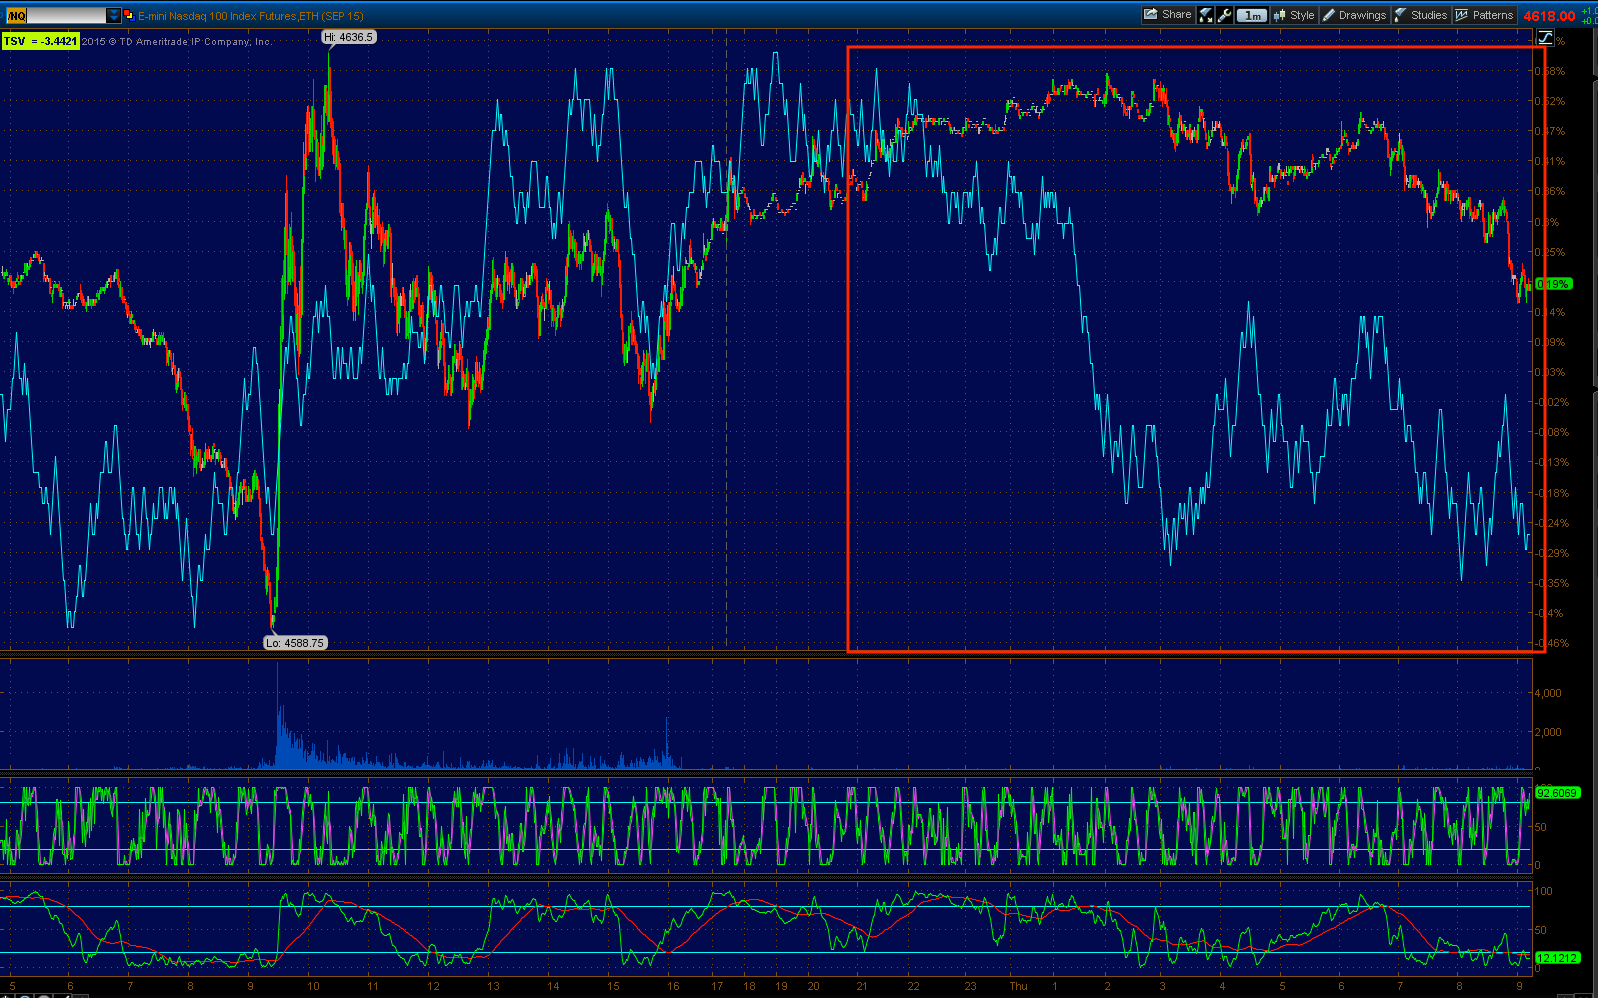The image size is (1598, 998).
Task: Click the Share button in chart toolbar
Action: click(x=1168, y=15)
